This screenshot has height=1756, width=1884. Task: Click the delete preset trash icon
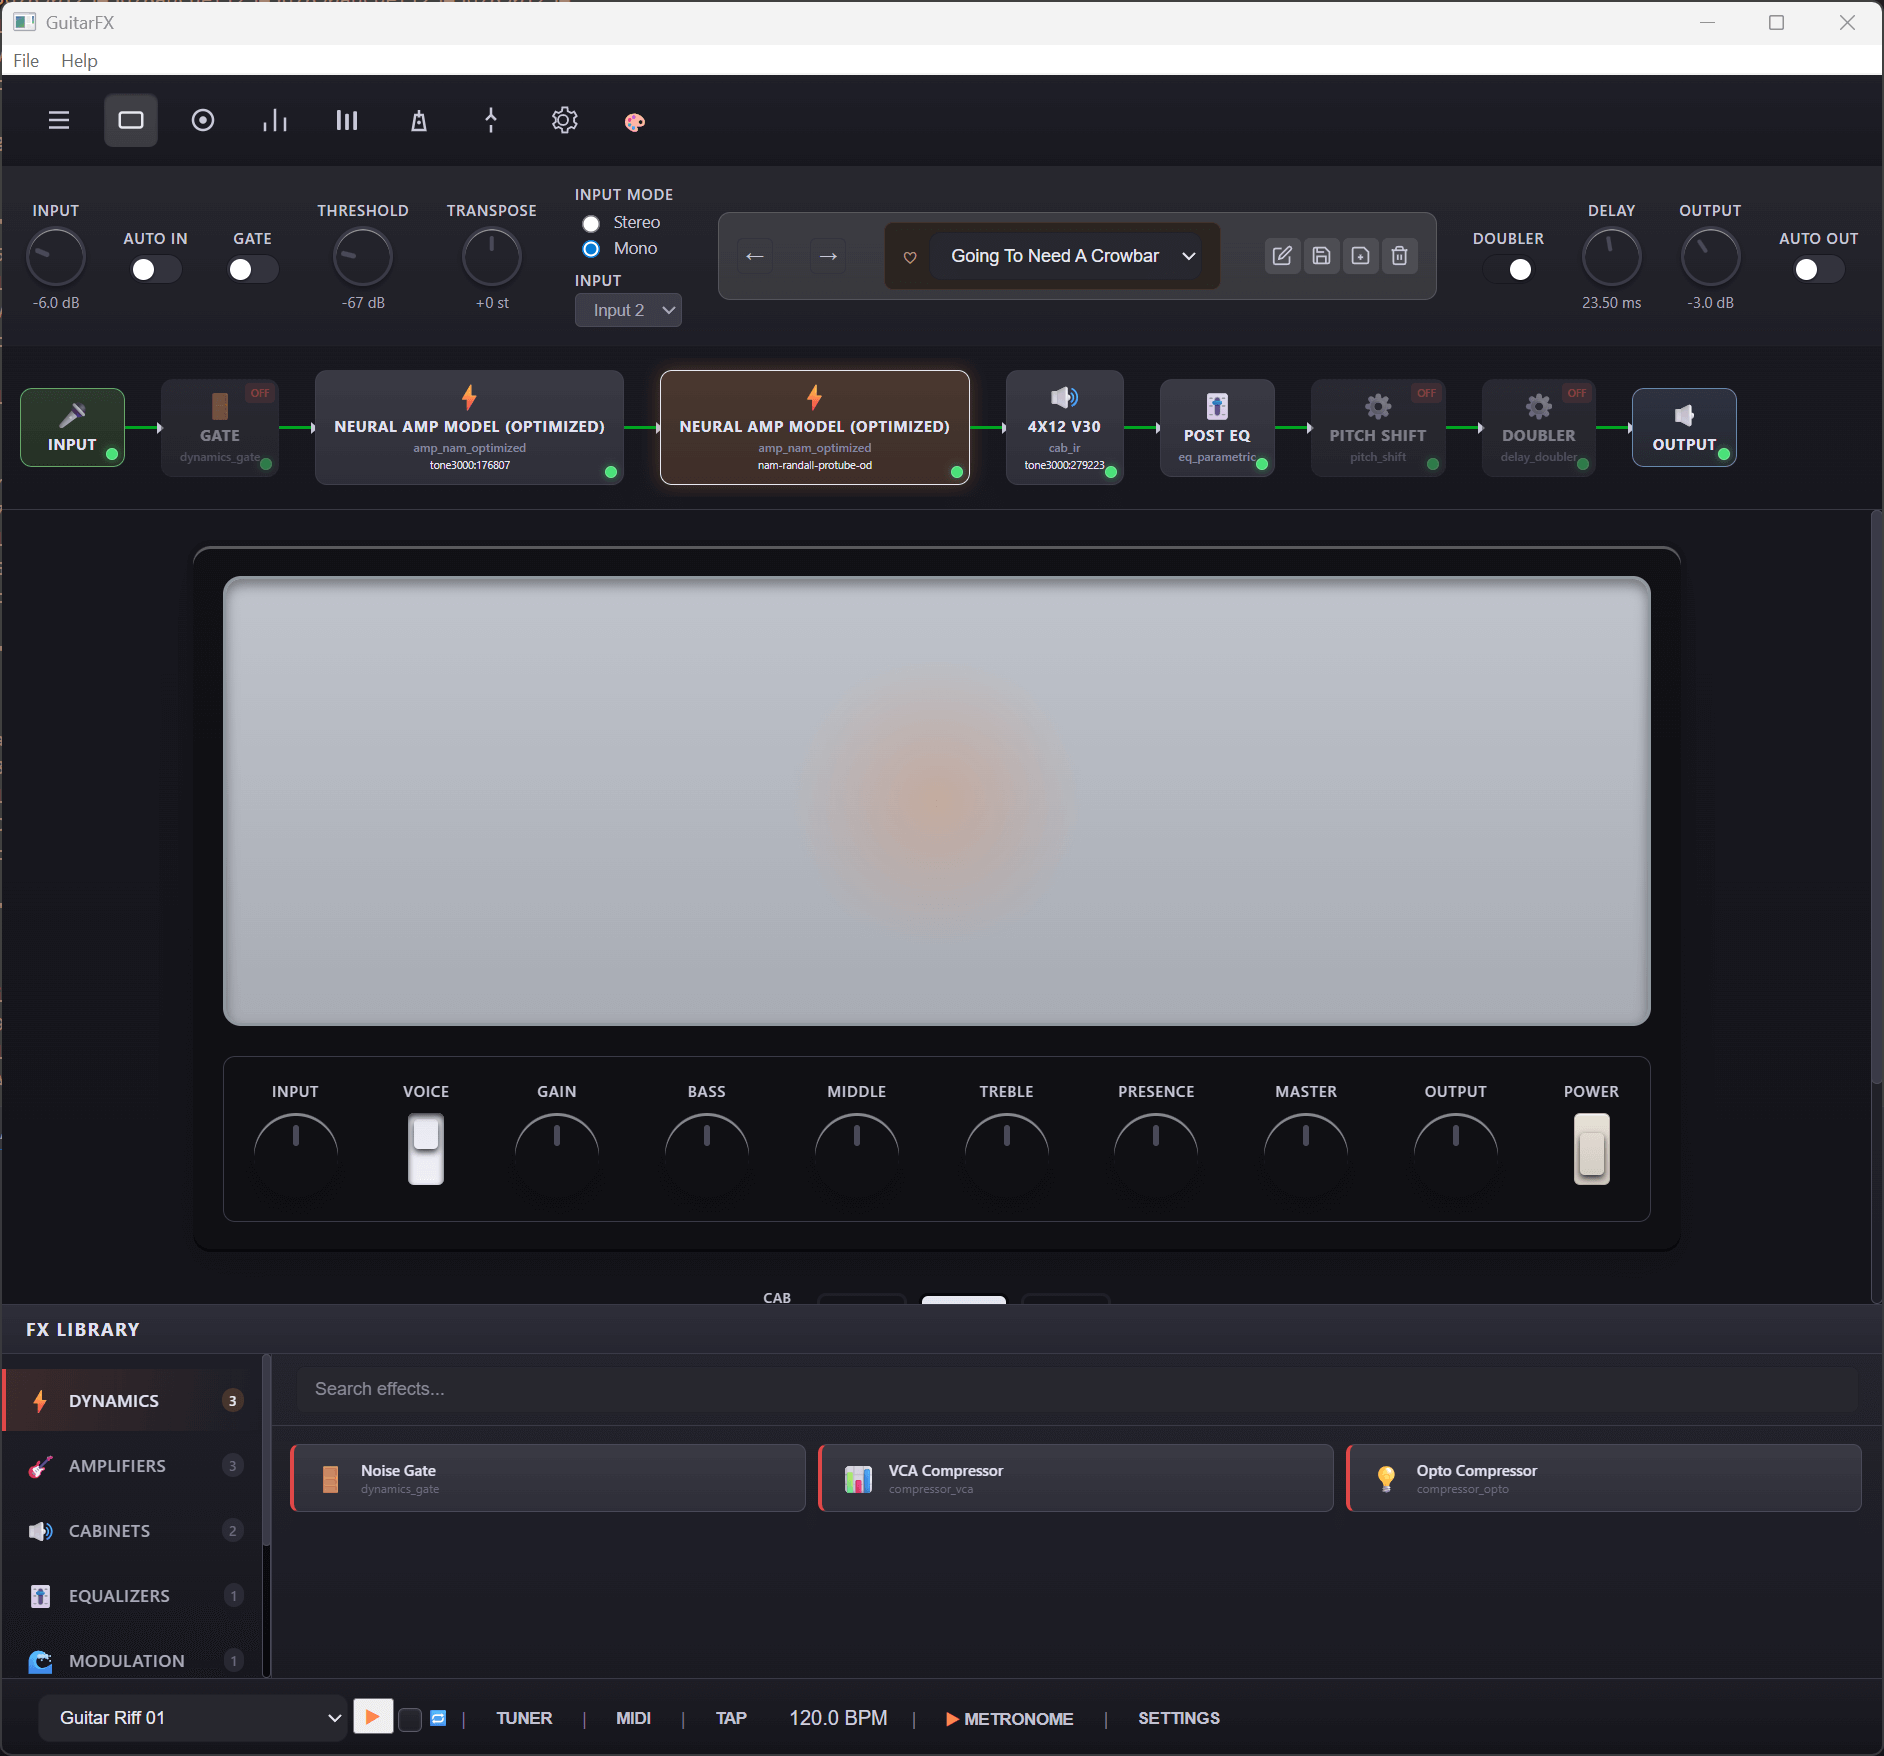tap(1399, 256)
